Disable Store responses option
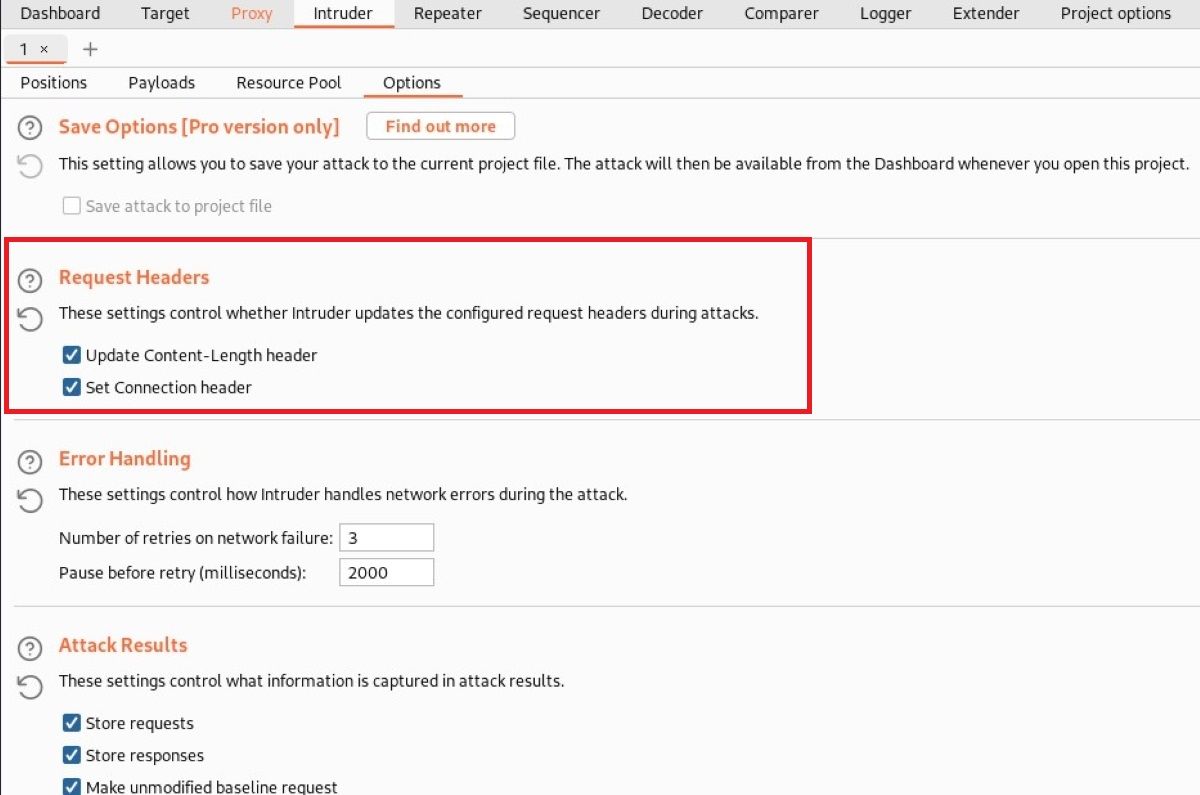 [72, 755]
